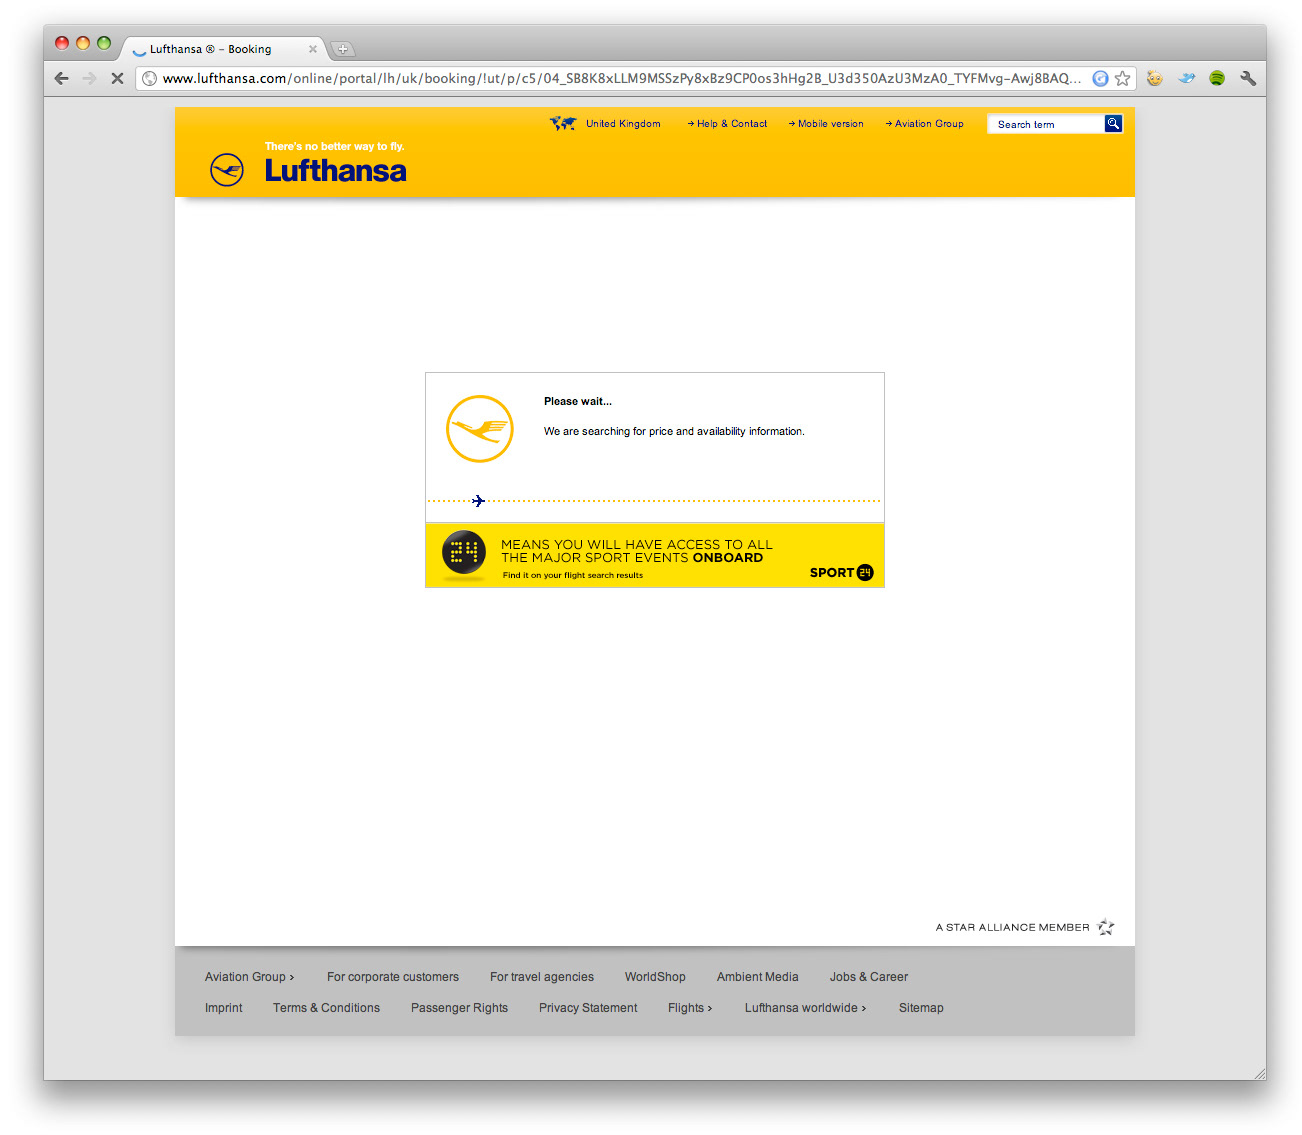Image resolution: width=1302 pixels, height=1135 pixels.
Task: Click the world map country icon
Action: pos(563,123)
